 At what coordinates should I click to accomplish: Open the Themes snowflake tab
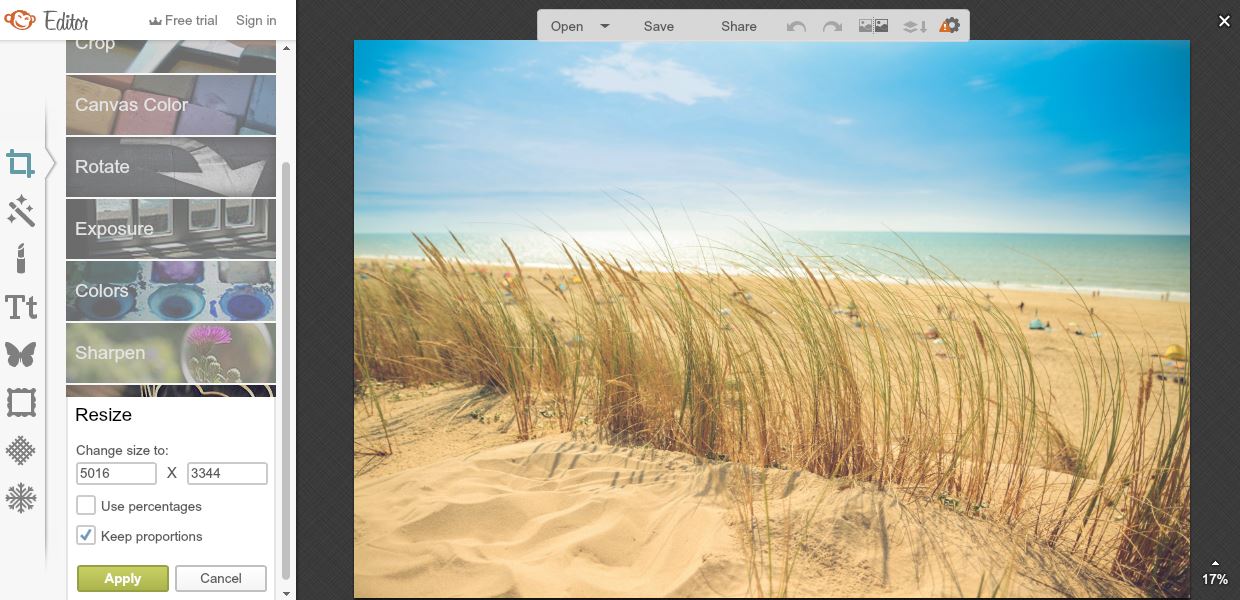pos(21,498)
